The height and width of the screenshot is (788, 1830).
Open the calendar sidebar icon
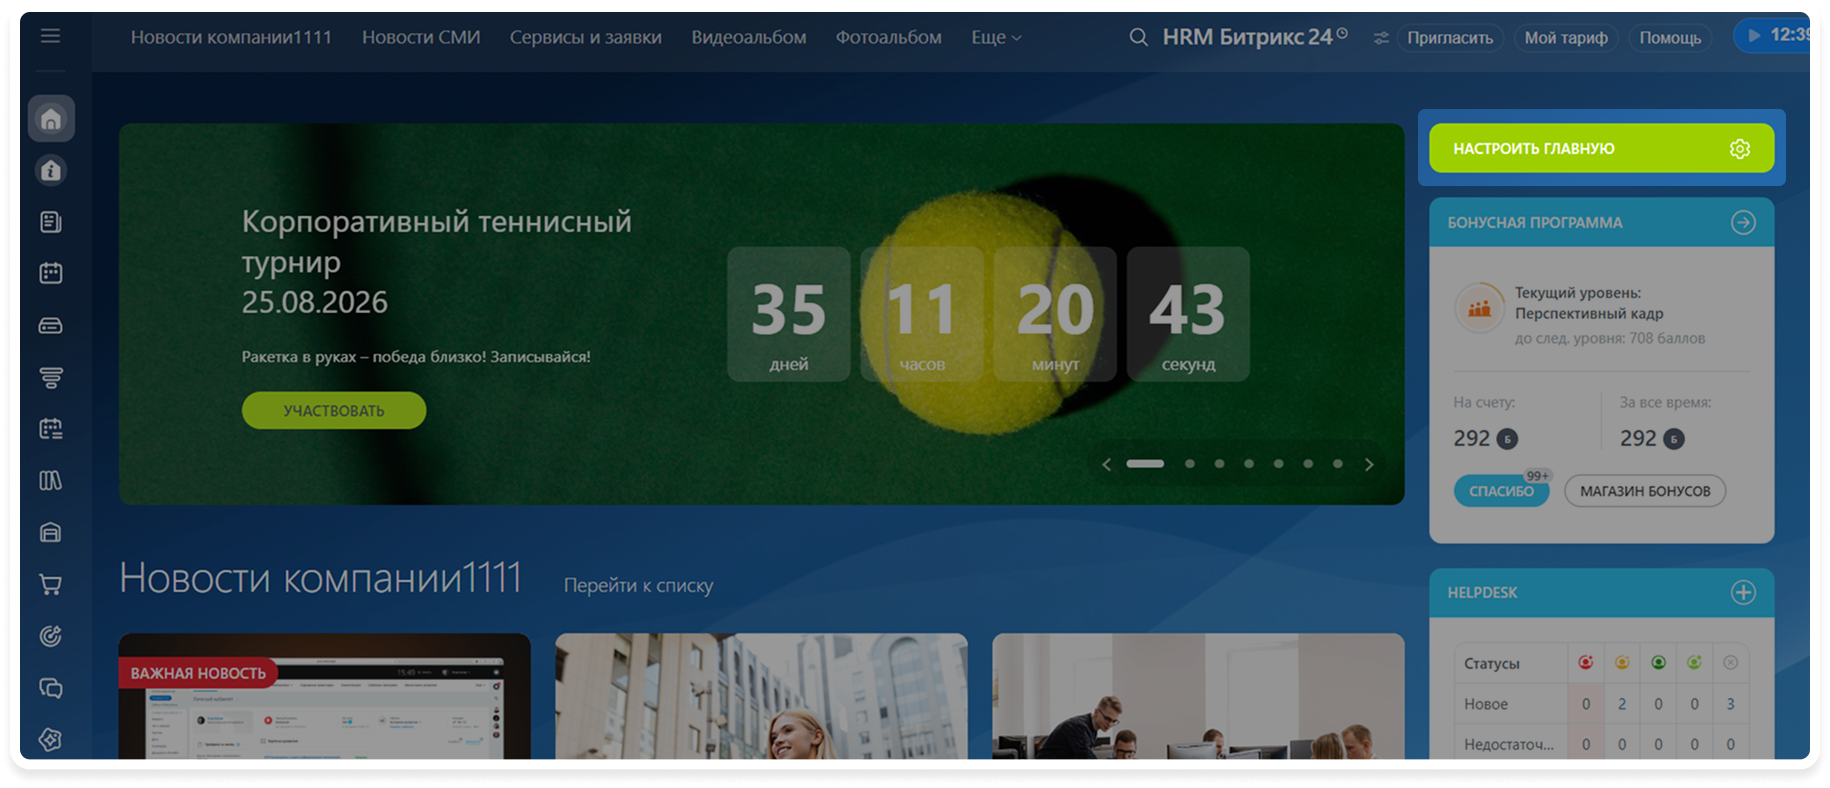click(x=51, y=273)
